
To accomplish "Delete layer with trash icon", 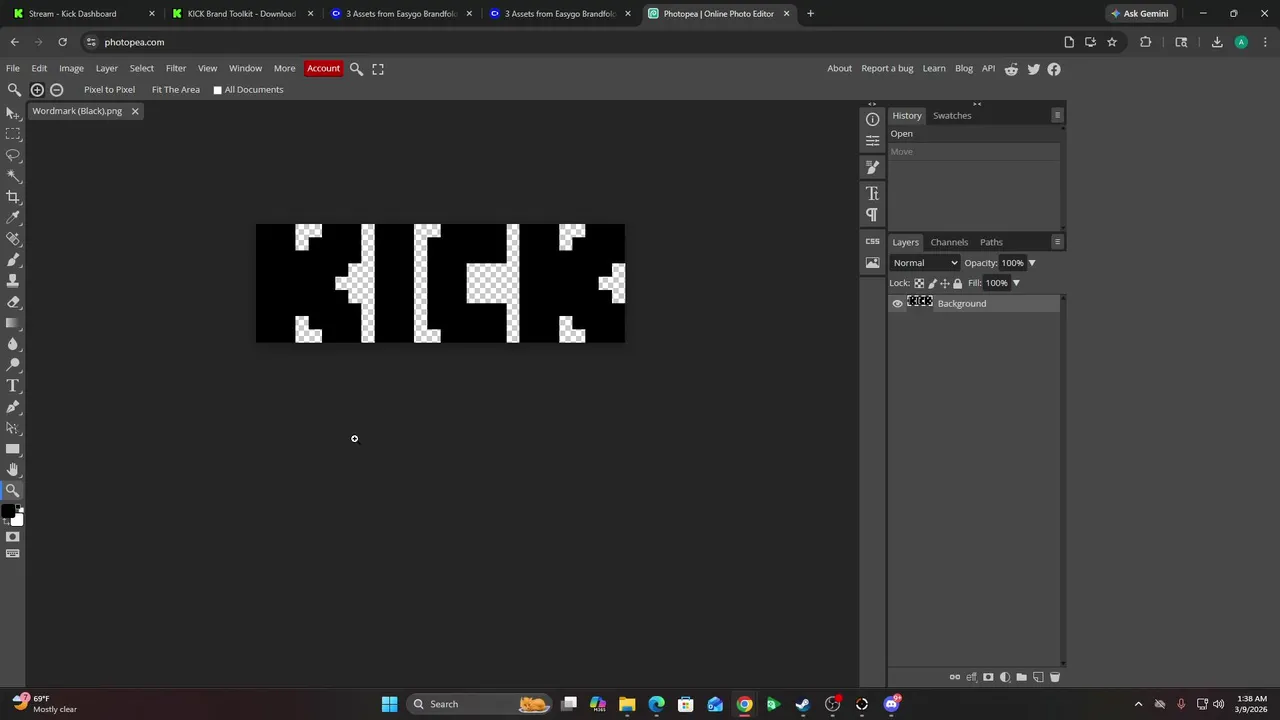I will (x=1054, y=677).
